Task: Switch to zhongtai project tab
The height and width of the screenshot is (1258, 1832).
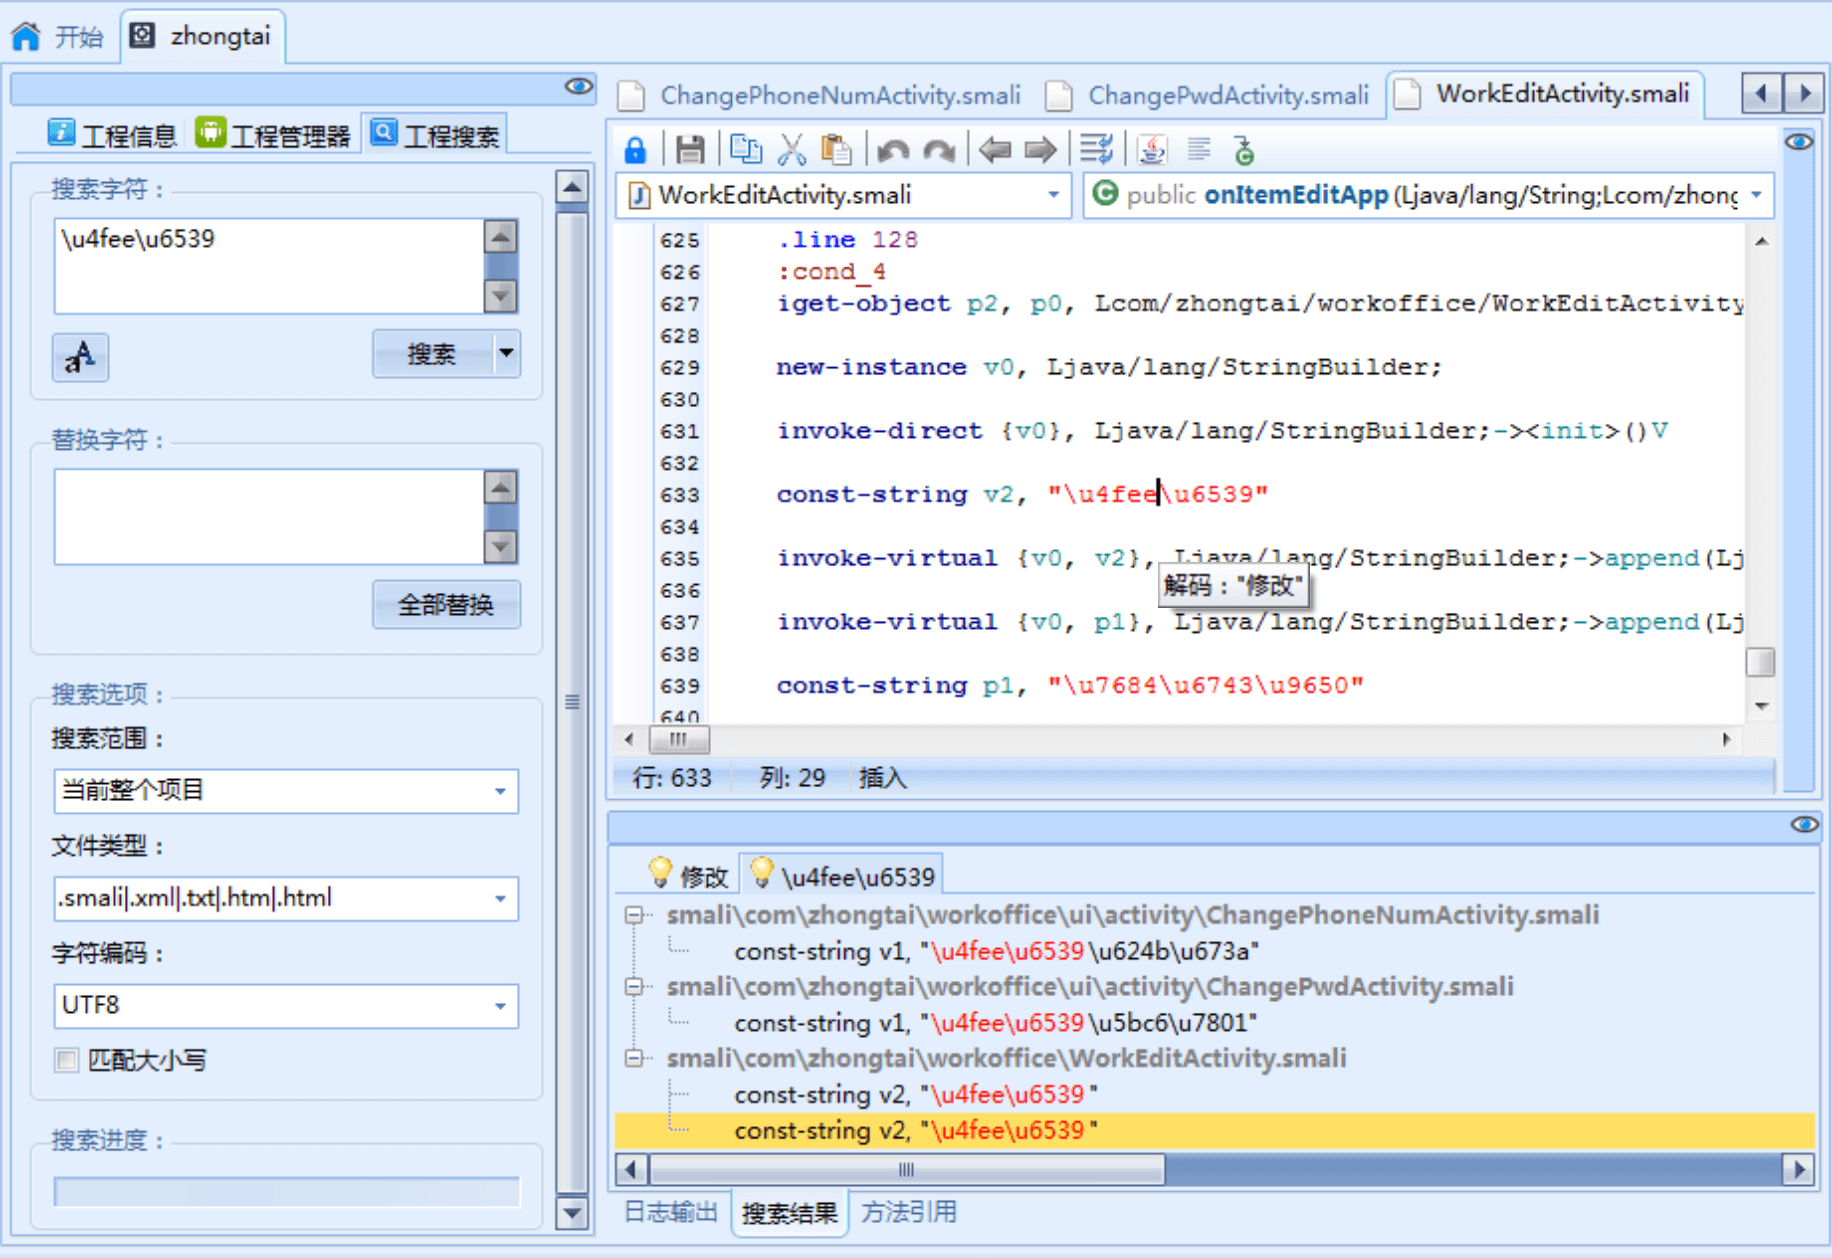Action: 204,37
